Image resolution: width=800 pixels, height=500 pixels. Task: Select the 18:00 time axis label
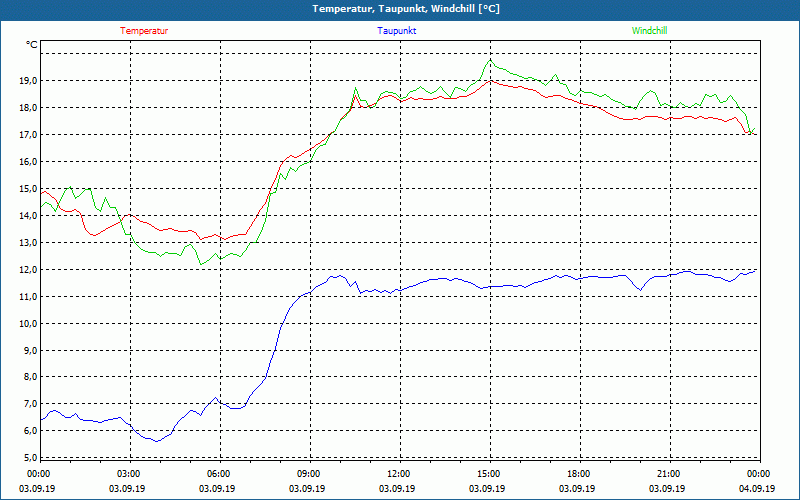(x=578, y=474)
